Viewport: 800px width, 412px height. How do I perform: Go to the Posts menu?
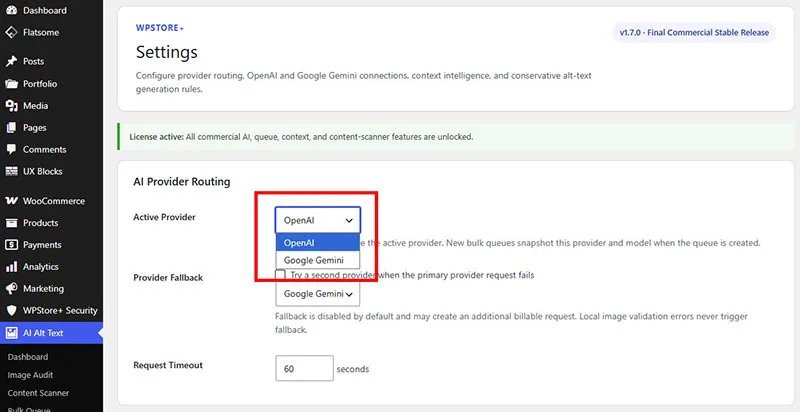click(x=33, y=61)
